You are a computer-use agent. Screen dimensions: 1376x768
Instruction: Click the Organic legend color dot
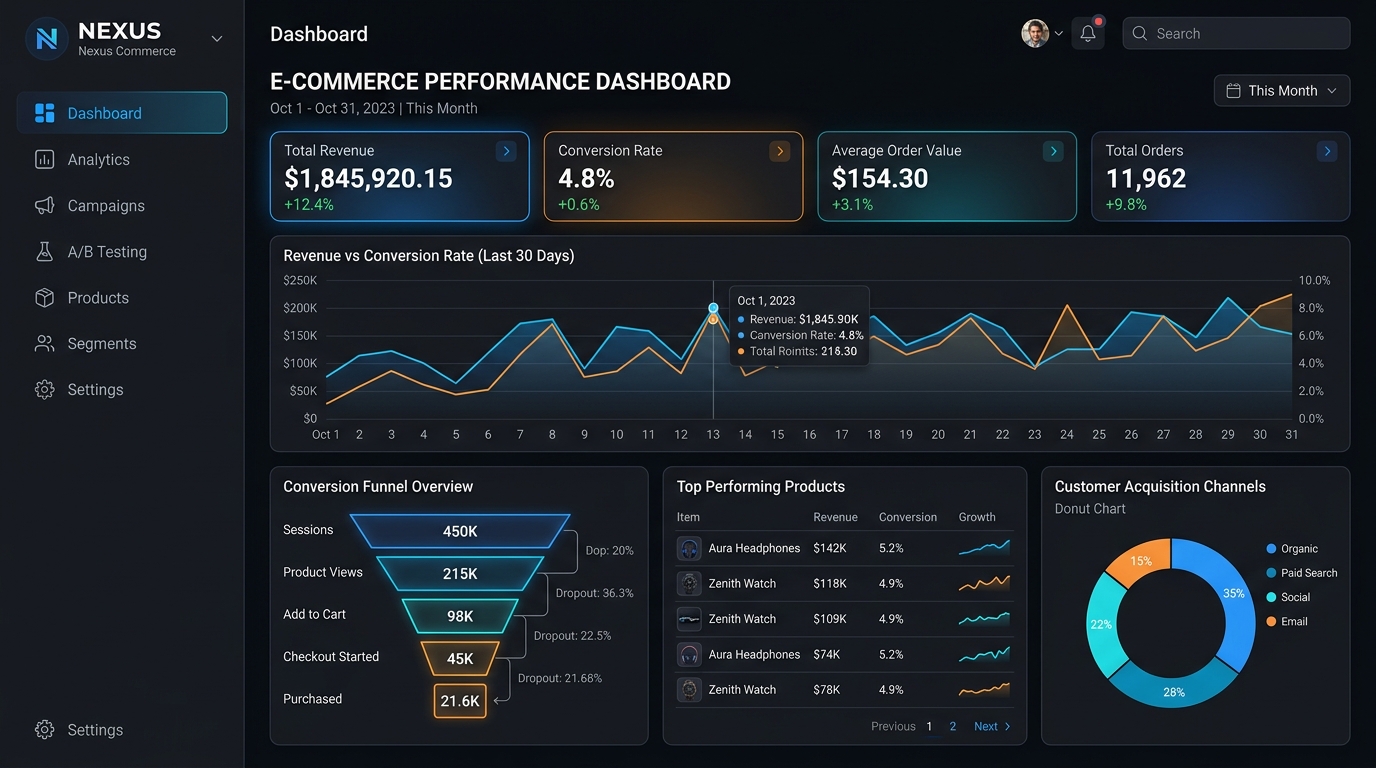(x=1271, y=549)
